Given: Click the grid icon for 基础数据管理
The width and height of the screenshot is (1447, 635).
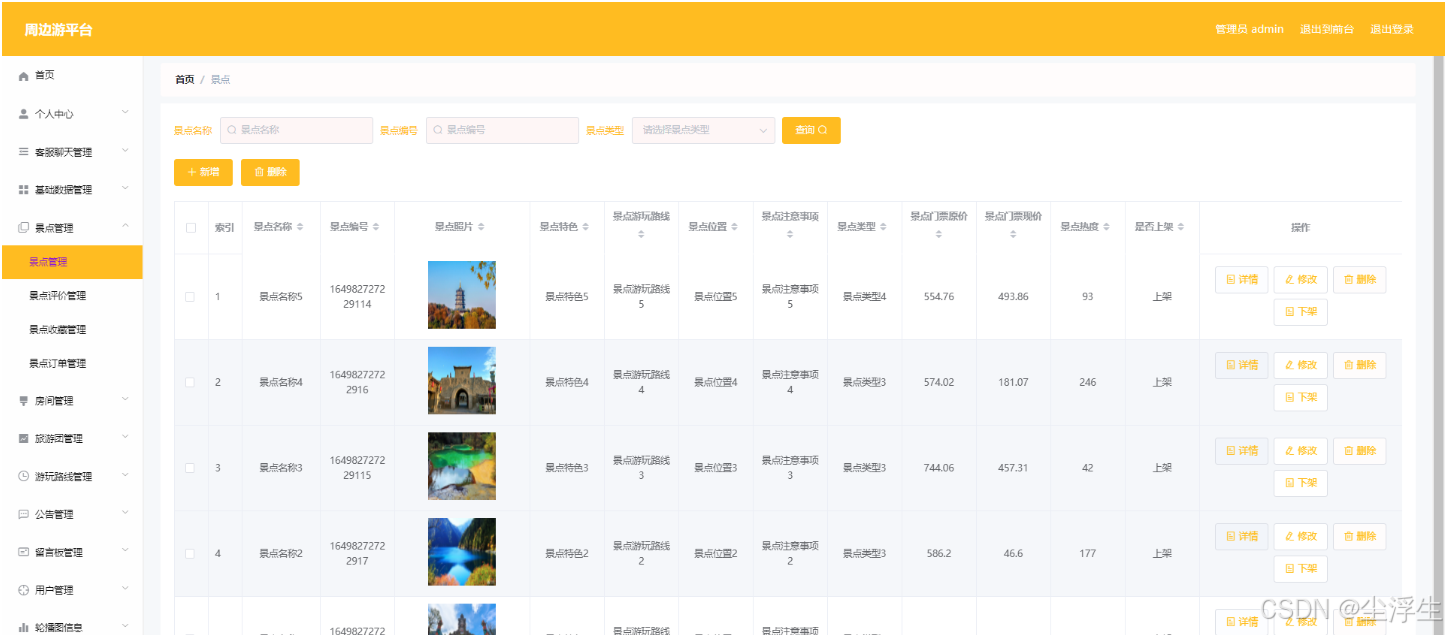Looking at the screenshot, I should pyautogui.click(x=24, y=190).
